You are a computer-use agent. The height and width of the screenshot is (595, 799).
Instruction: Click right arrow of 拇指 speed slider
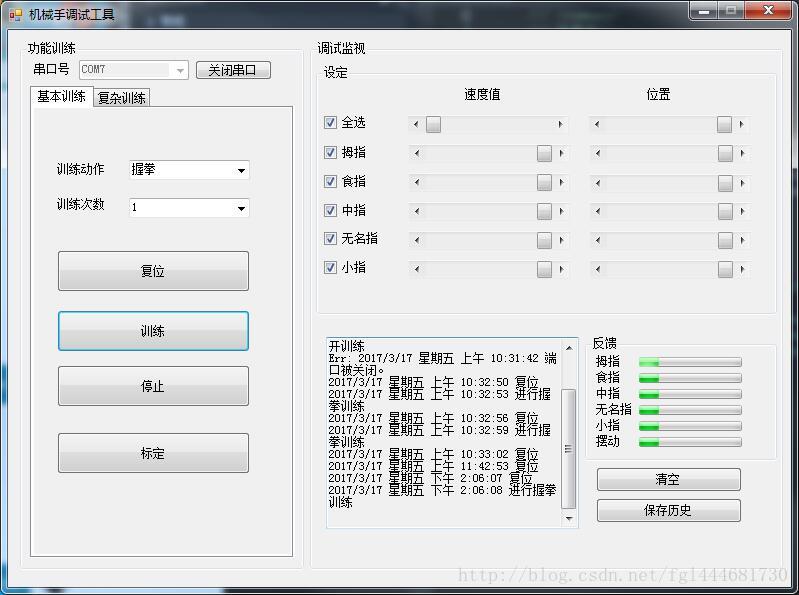[562, 153]
